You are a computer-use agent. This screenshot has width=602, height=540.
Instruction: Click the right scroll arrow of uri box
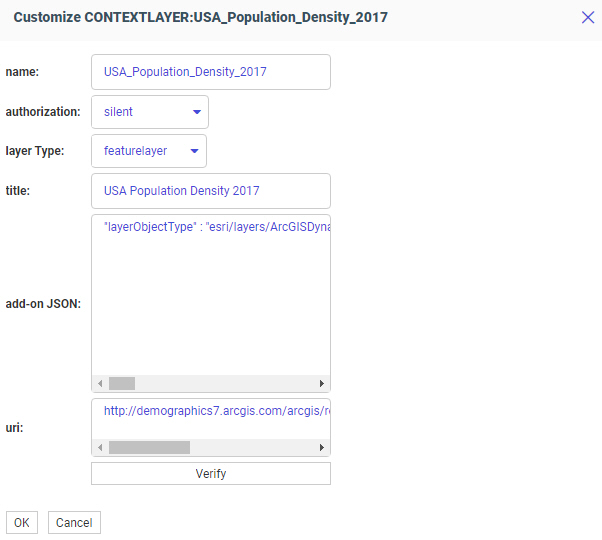322,448
